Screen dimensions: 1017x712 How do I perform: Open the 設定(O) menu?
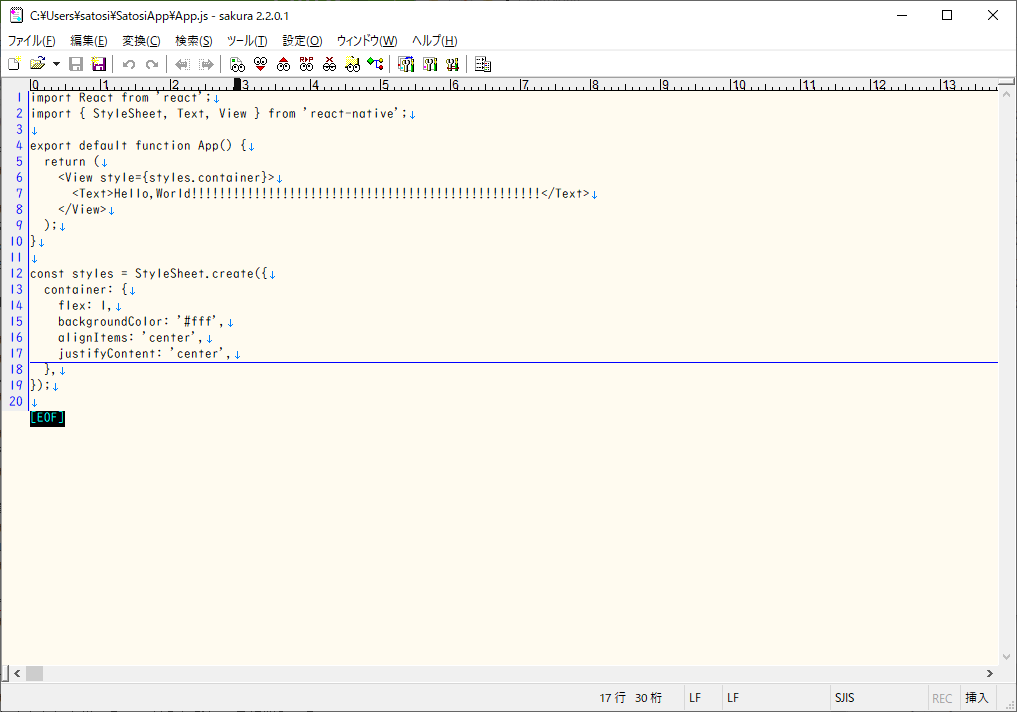click(x=302, y=41)
